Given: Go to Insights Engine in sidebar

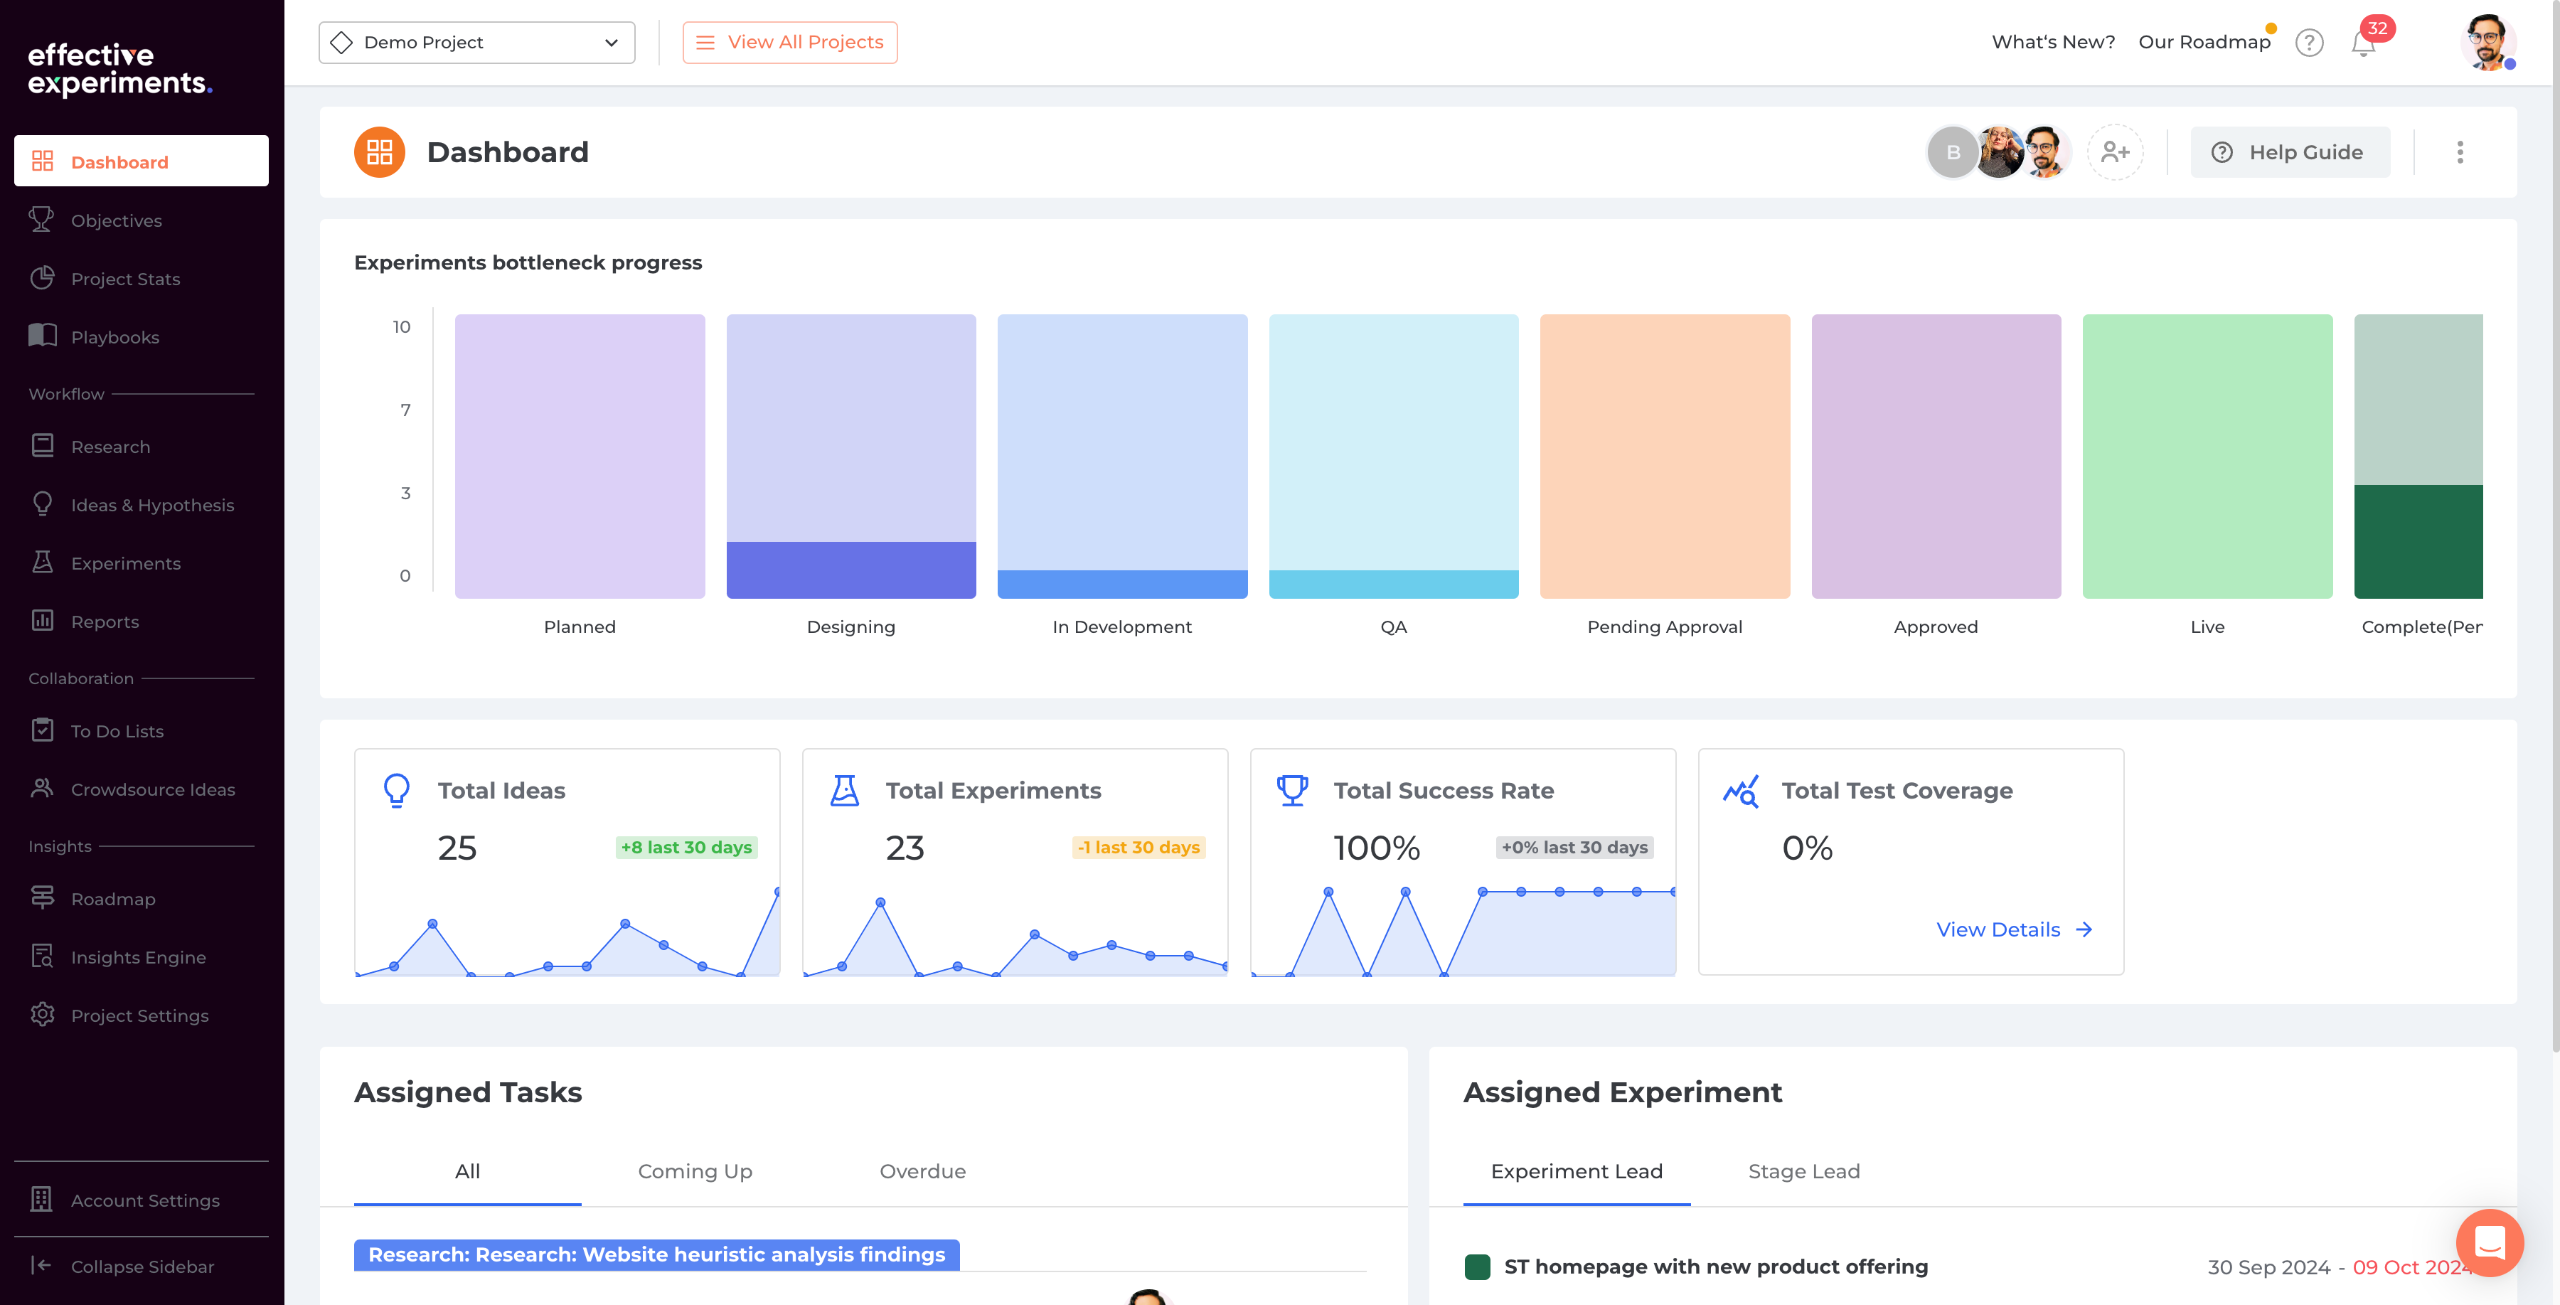Looking at the screenshot, I should tap(138, 957).
